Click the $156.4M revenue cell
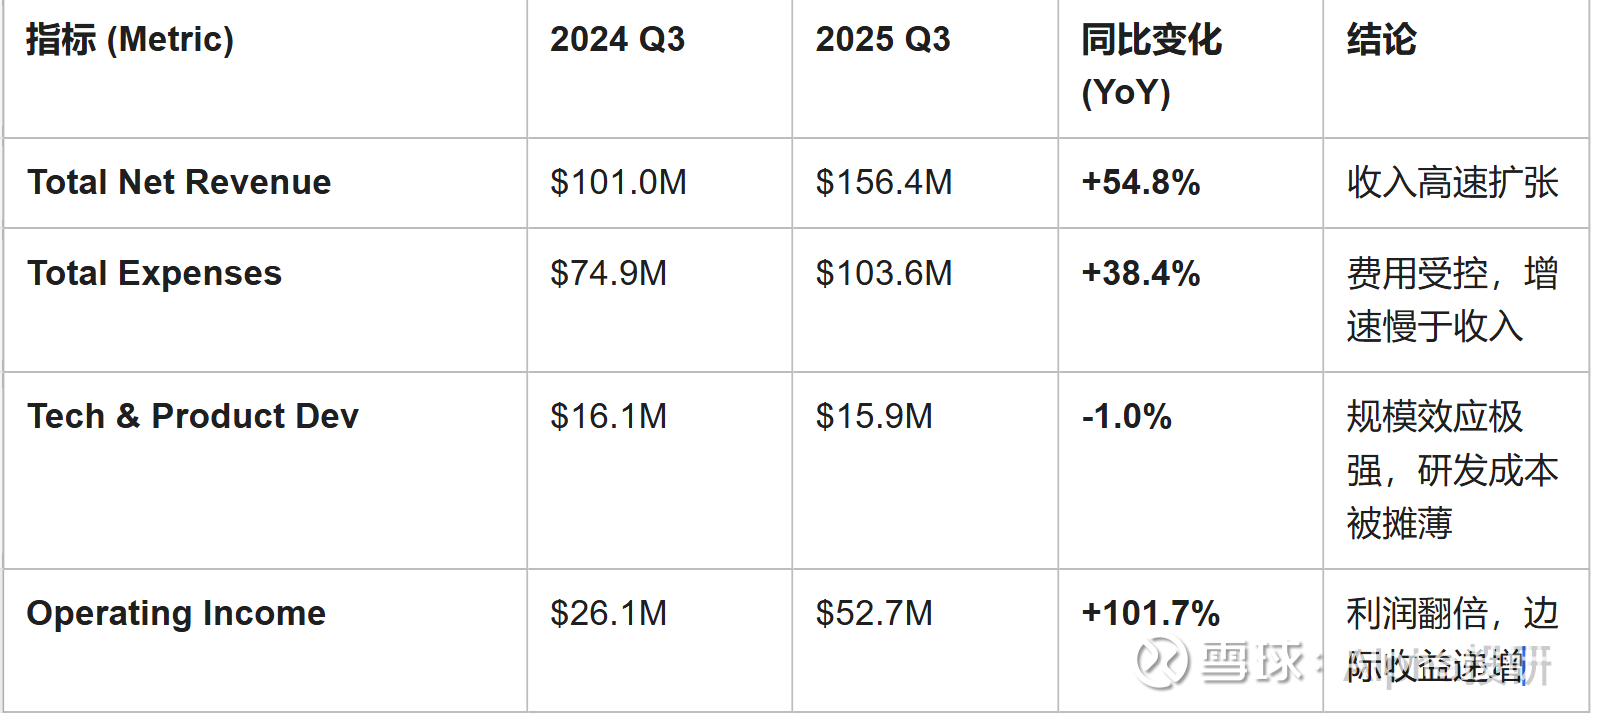The height and width of the screenshot is (713, 1598). 883,182
